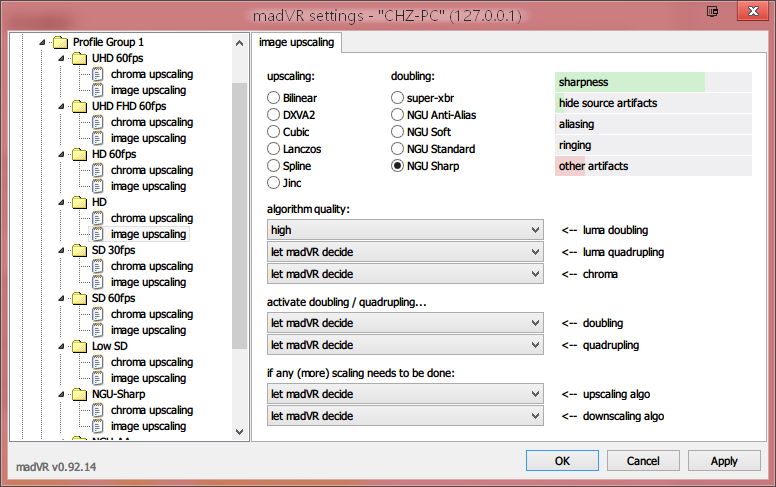776x487 pixels.
Task: Click page icon of selected image upscaling under HD
Action: pos(98,234)
